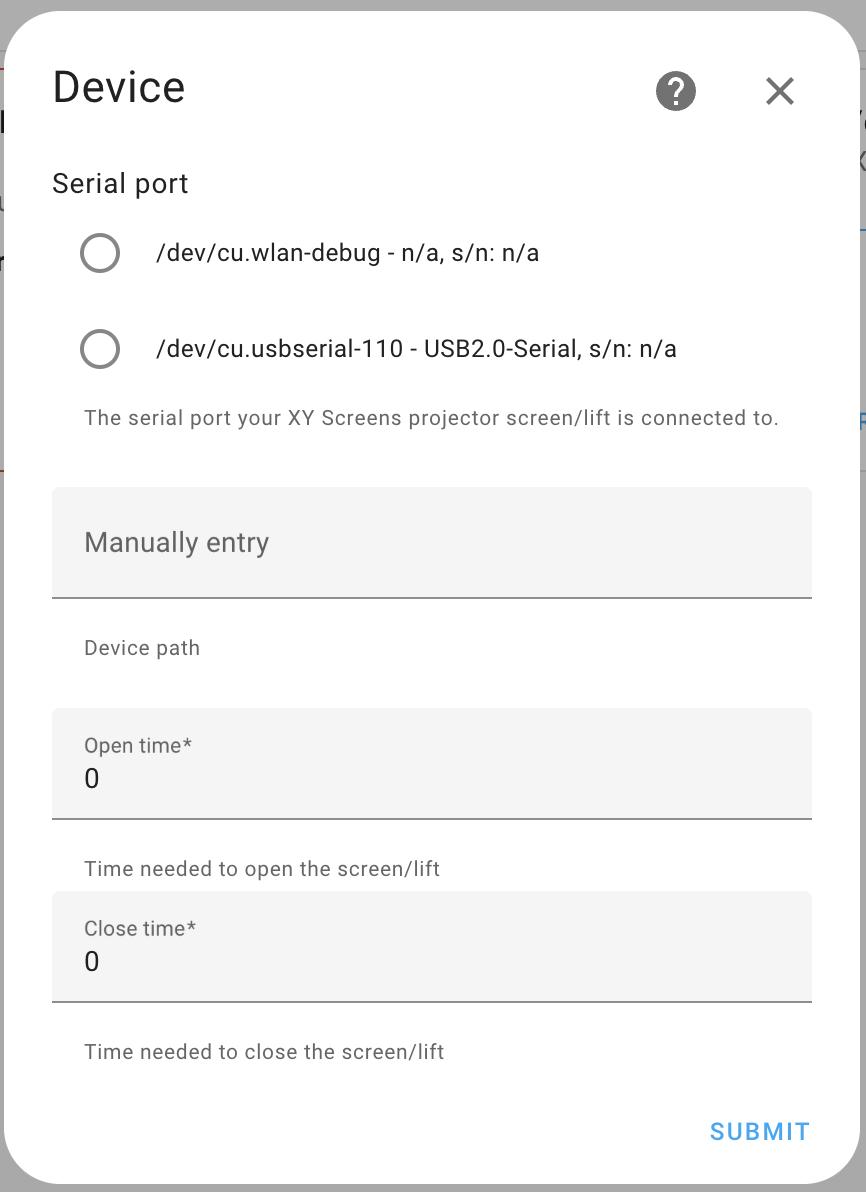This screenshot has height=1192, width=866.
Task: Click the XY Screens serial port description text
Action: point(431,418)
